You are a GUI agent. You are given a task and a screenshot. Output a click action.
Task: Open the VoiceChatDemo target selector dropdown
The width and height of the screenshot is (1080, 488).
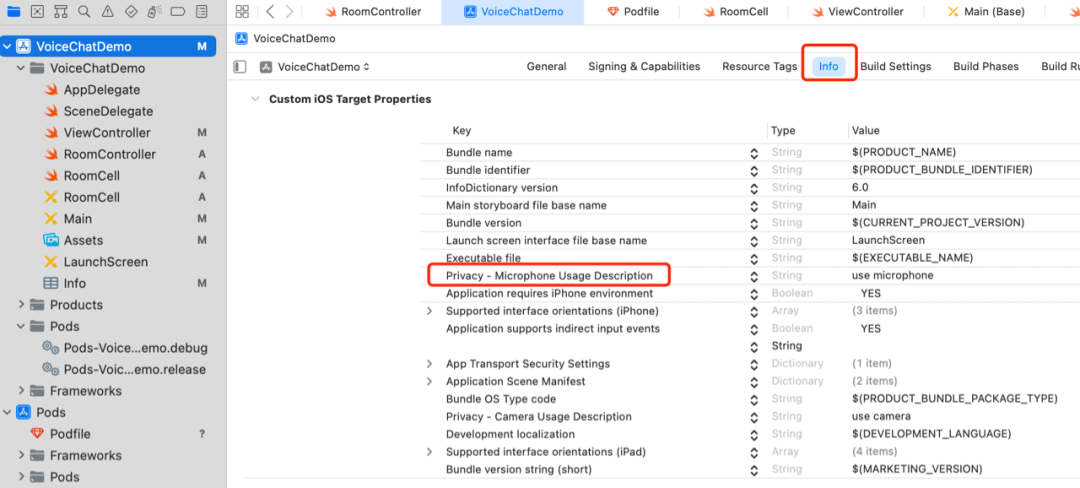tap(315, 67)
